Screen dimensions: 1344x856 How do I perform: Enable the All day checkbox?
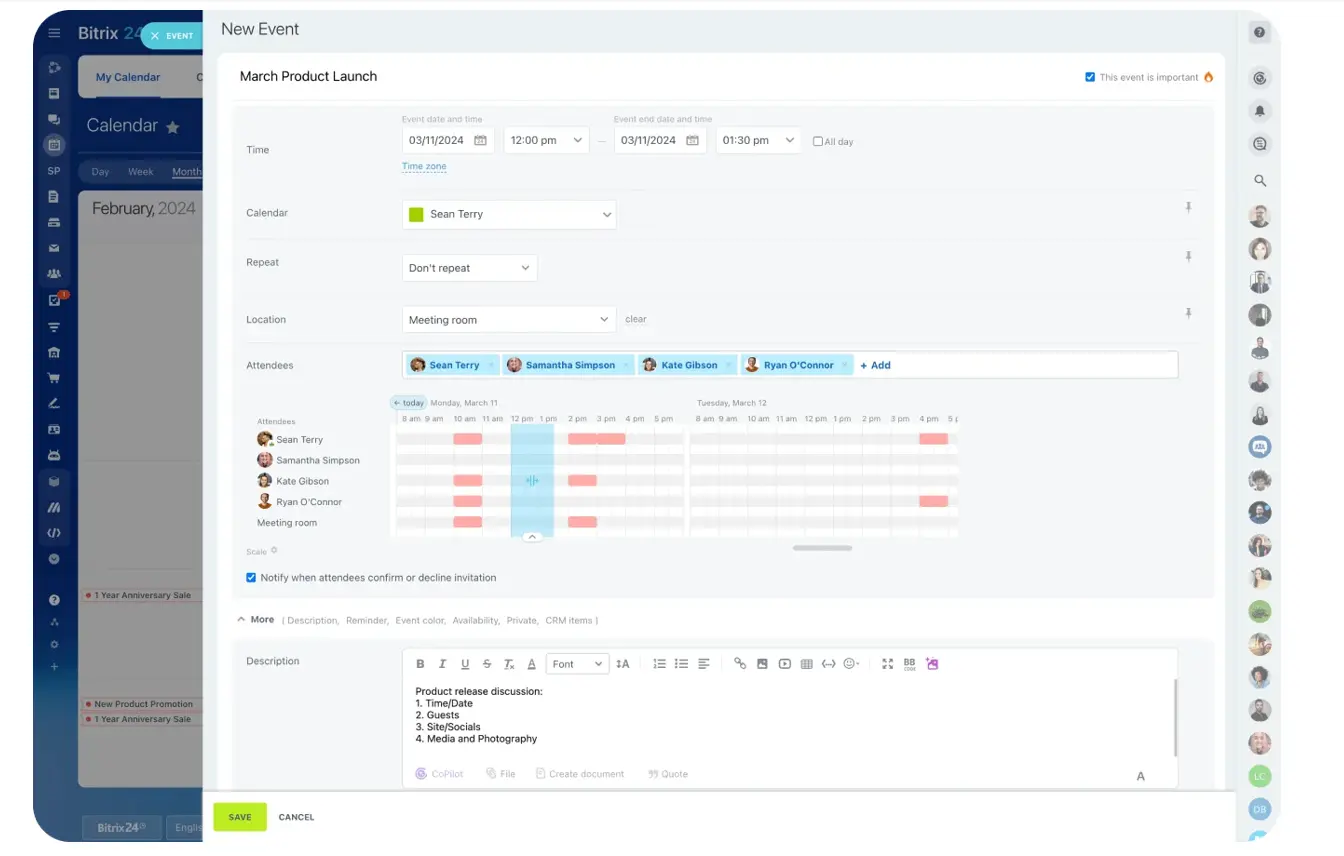tap(818, 142)
